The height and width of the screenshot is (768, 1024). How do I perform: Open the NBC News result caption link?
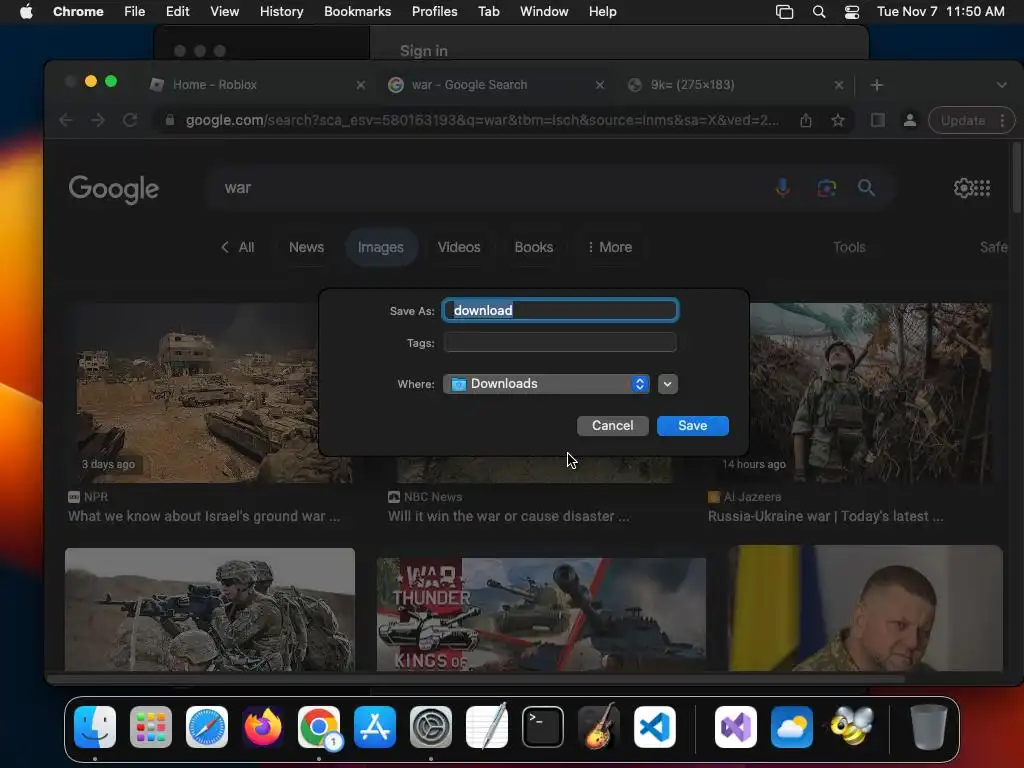tap(509, 517)
